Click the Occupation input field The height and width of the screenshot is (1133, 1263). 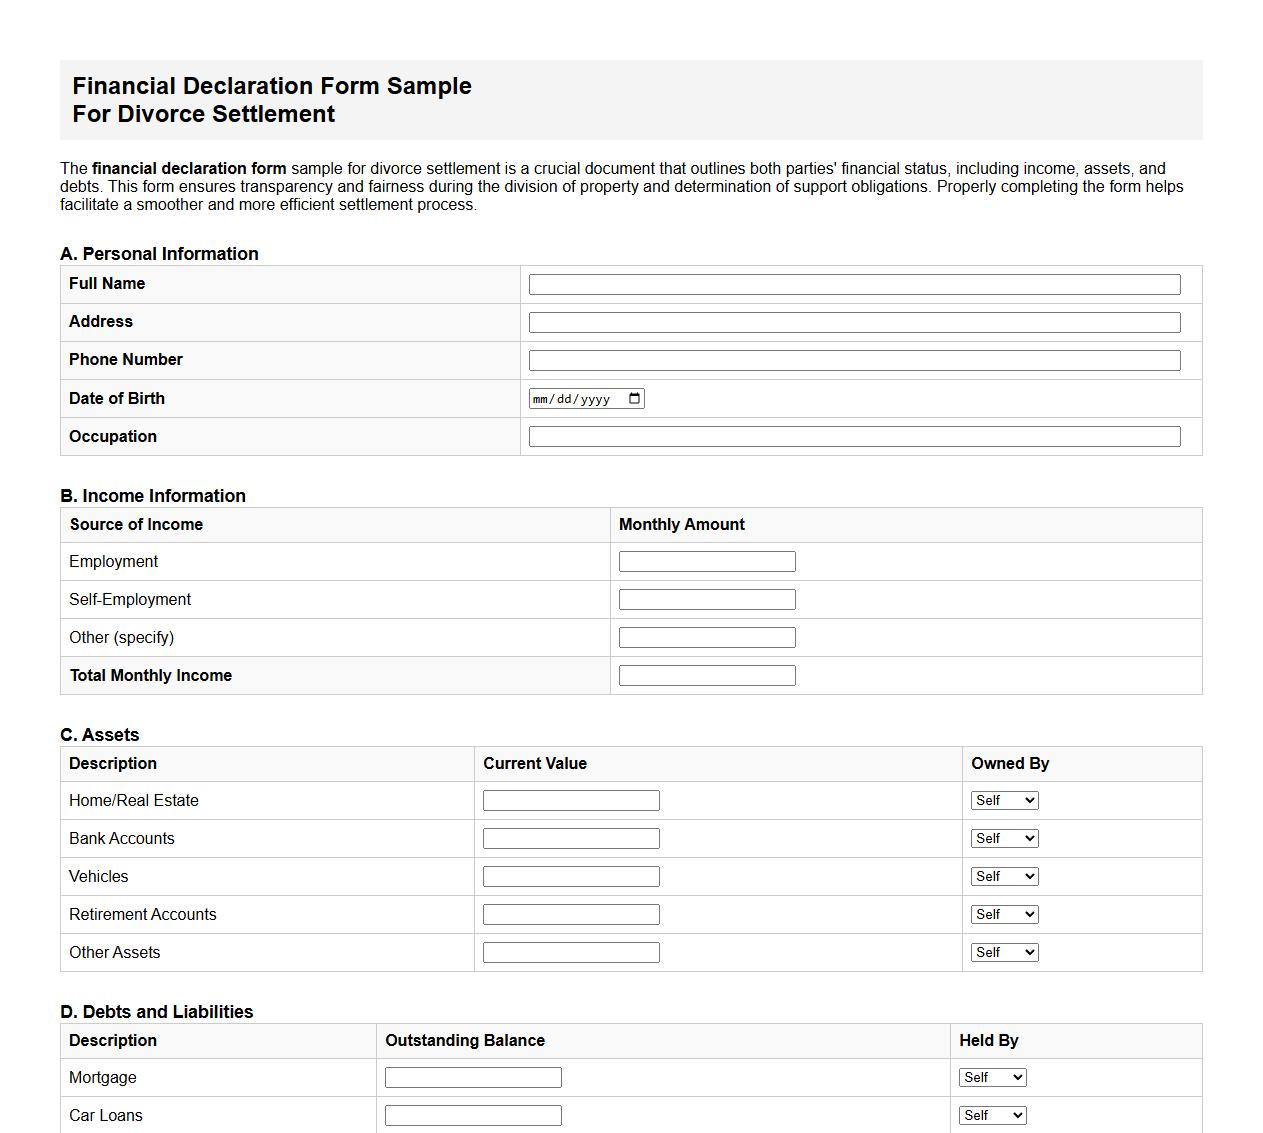854,436
